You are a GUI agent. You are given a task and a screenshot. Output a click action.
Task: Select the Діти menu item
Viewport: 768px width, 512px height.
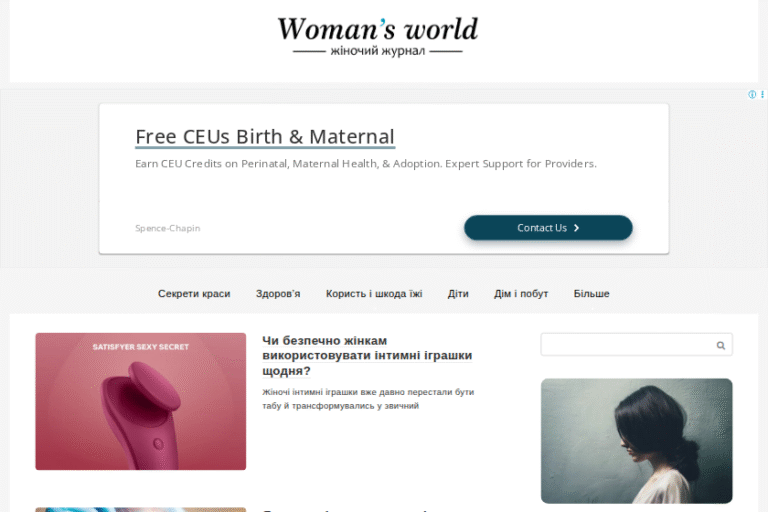[x=458, y=293]
